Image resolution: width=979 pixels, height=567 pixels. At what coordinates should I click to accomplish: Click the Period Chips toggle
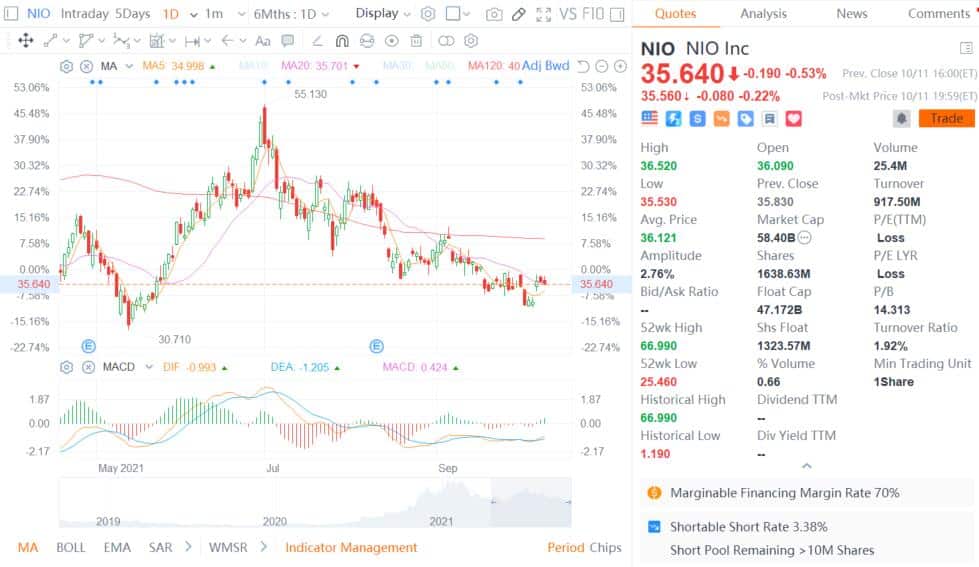(x=584, y=548)
